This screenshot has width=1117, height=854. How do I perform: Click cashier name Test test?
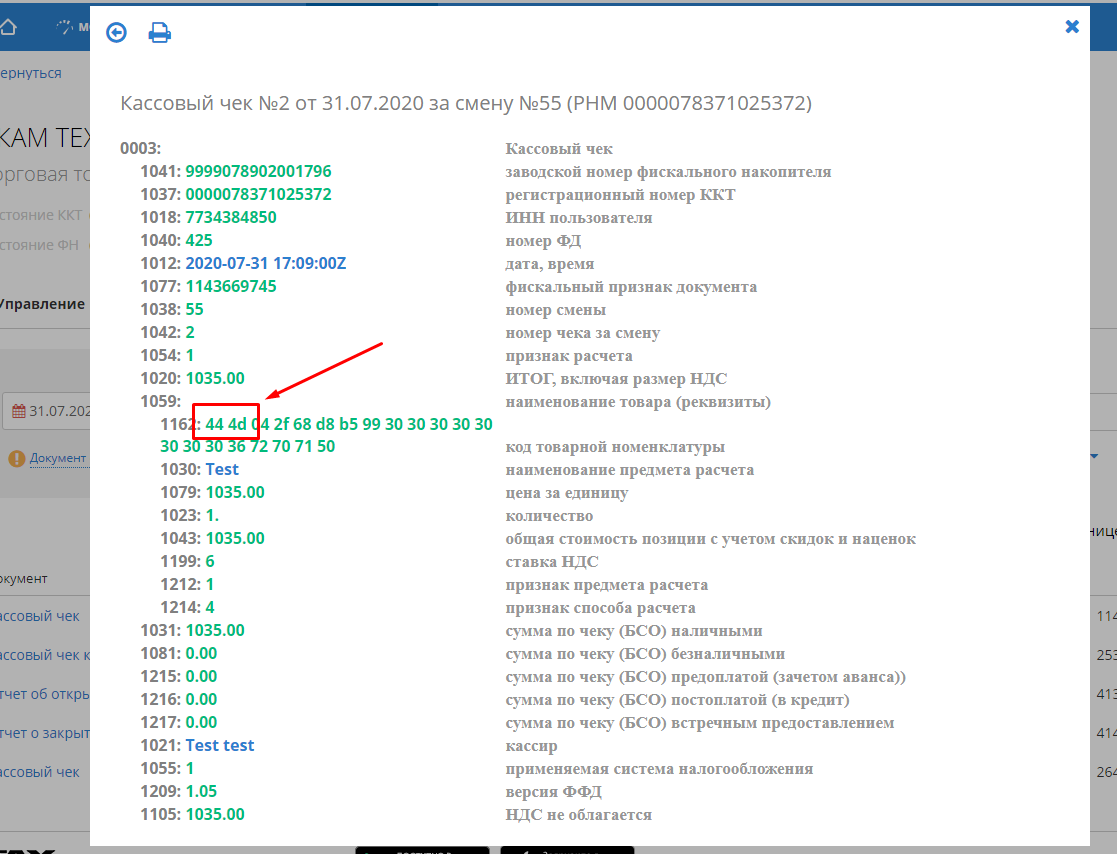[x=220, y=745]
